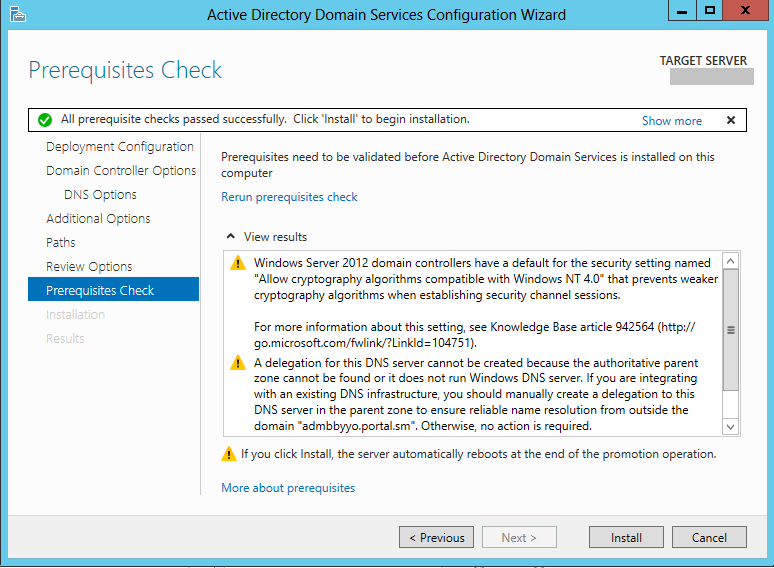Select DNS Options in sidebar

(x=100, y=195)
